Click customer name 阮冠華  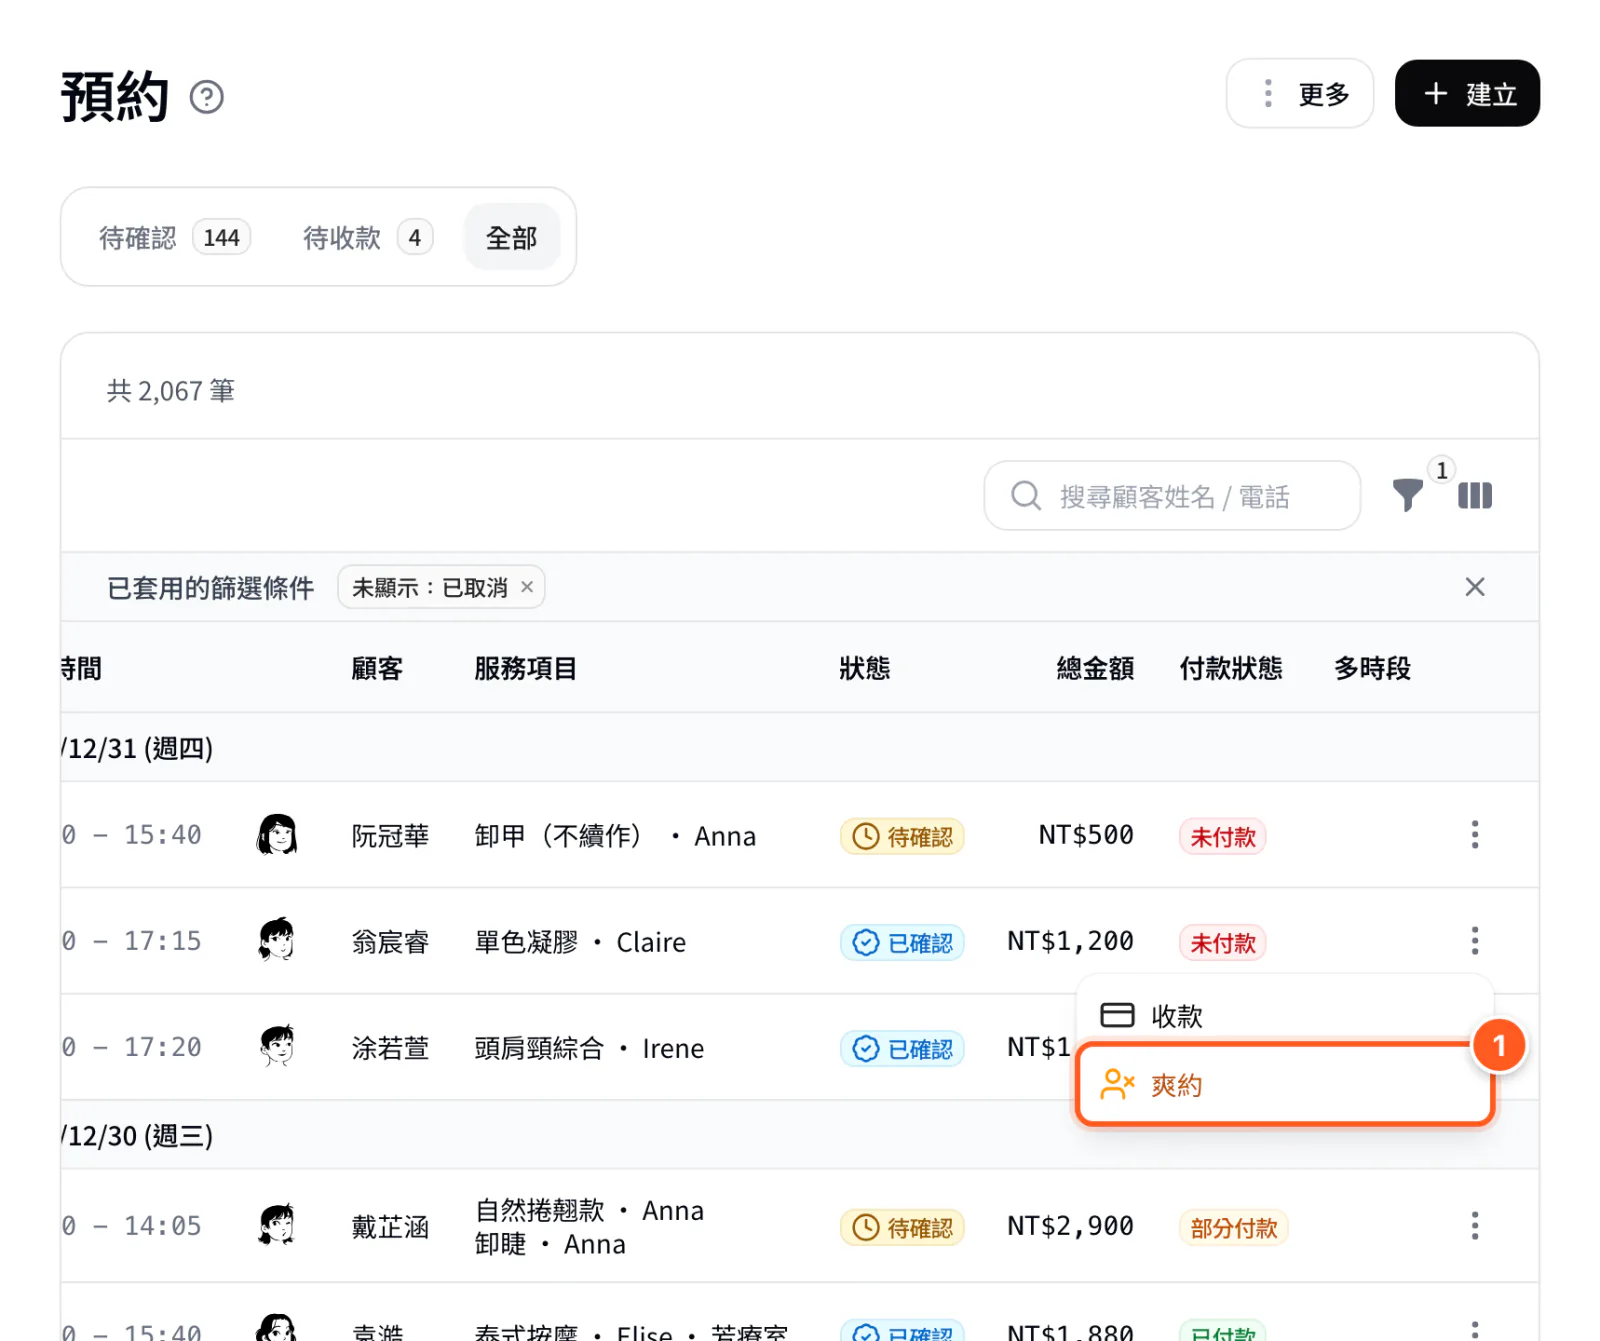click(x=390, y=836)
